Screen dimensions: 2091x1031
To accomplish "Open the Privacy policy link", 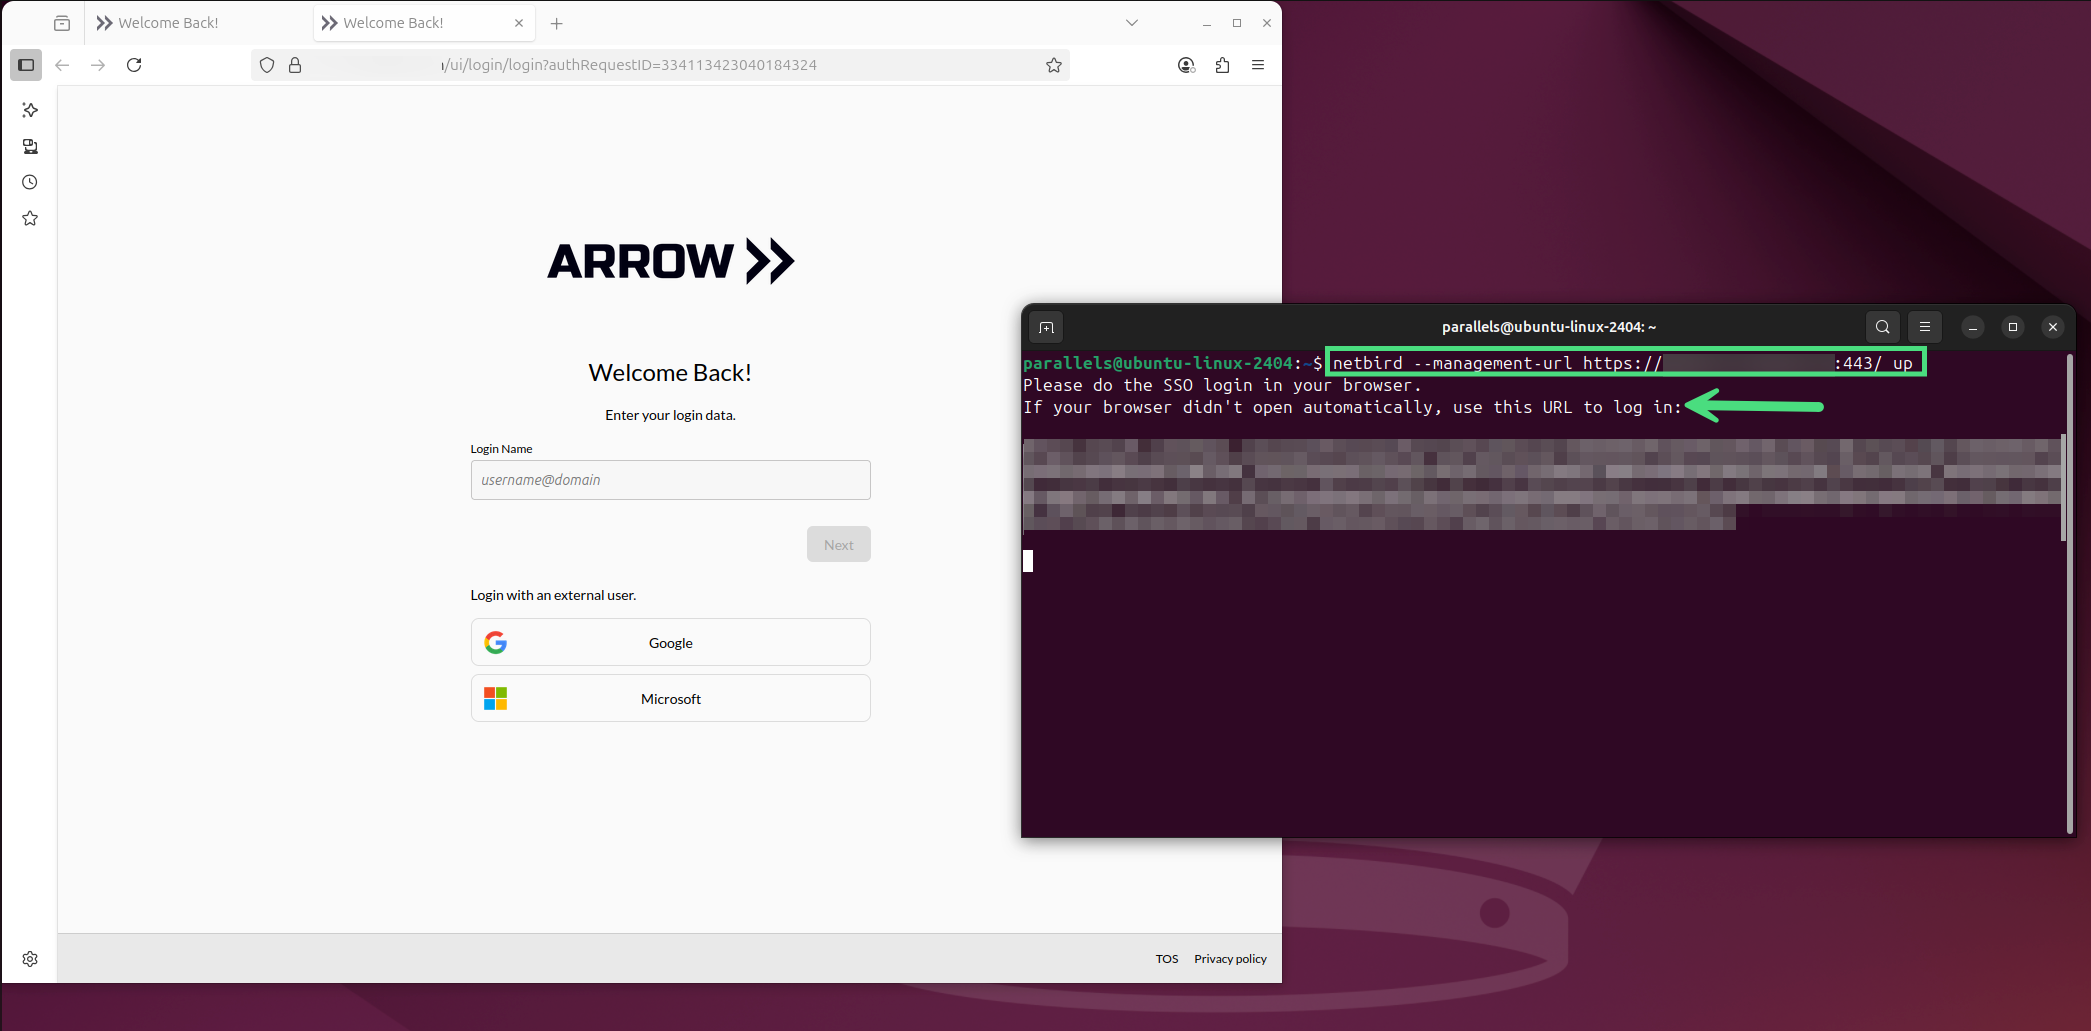I will coord(1230,958).
